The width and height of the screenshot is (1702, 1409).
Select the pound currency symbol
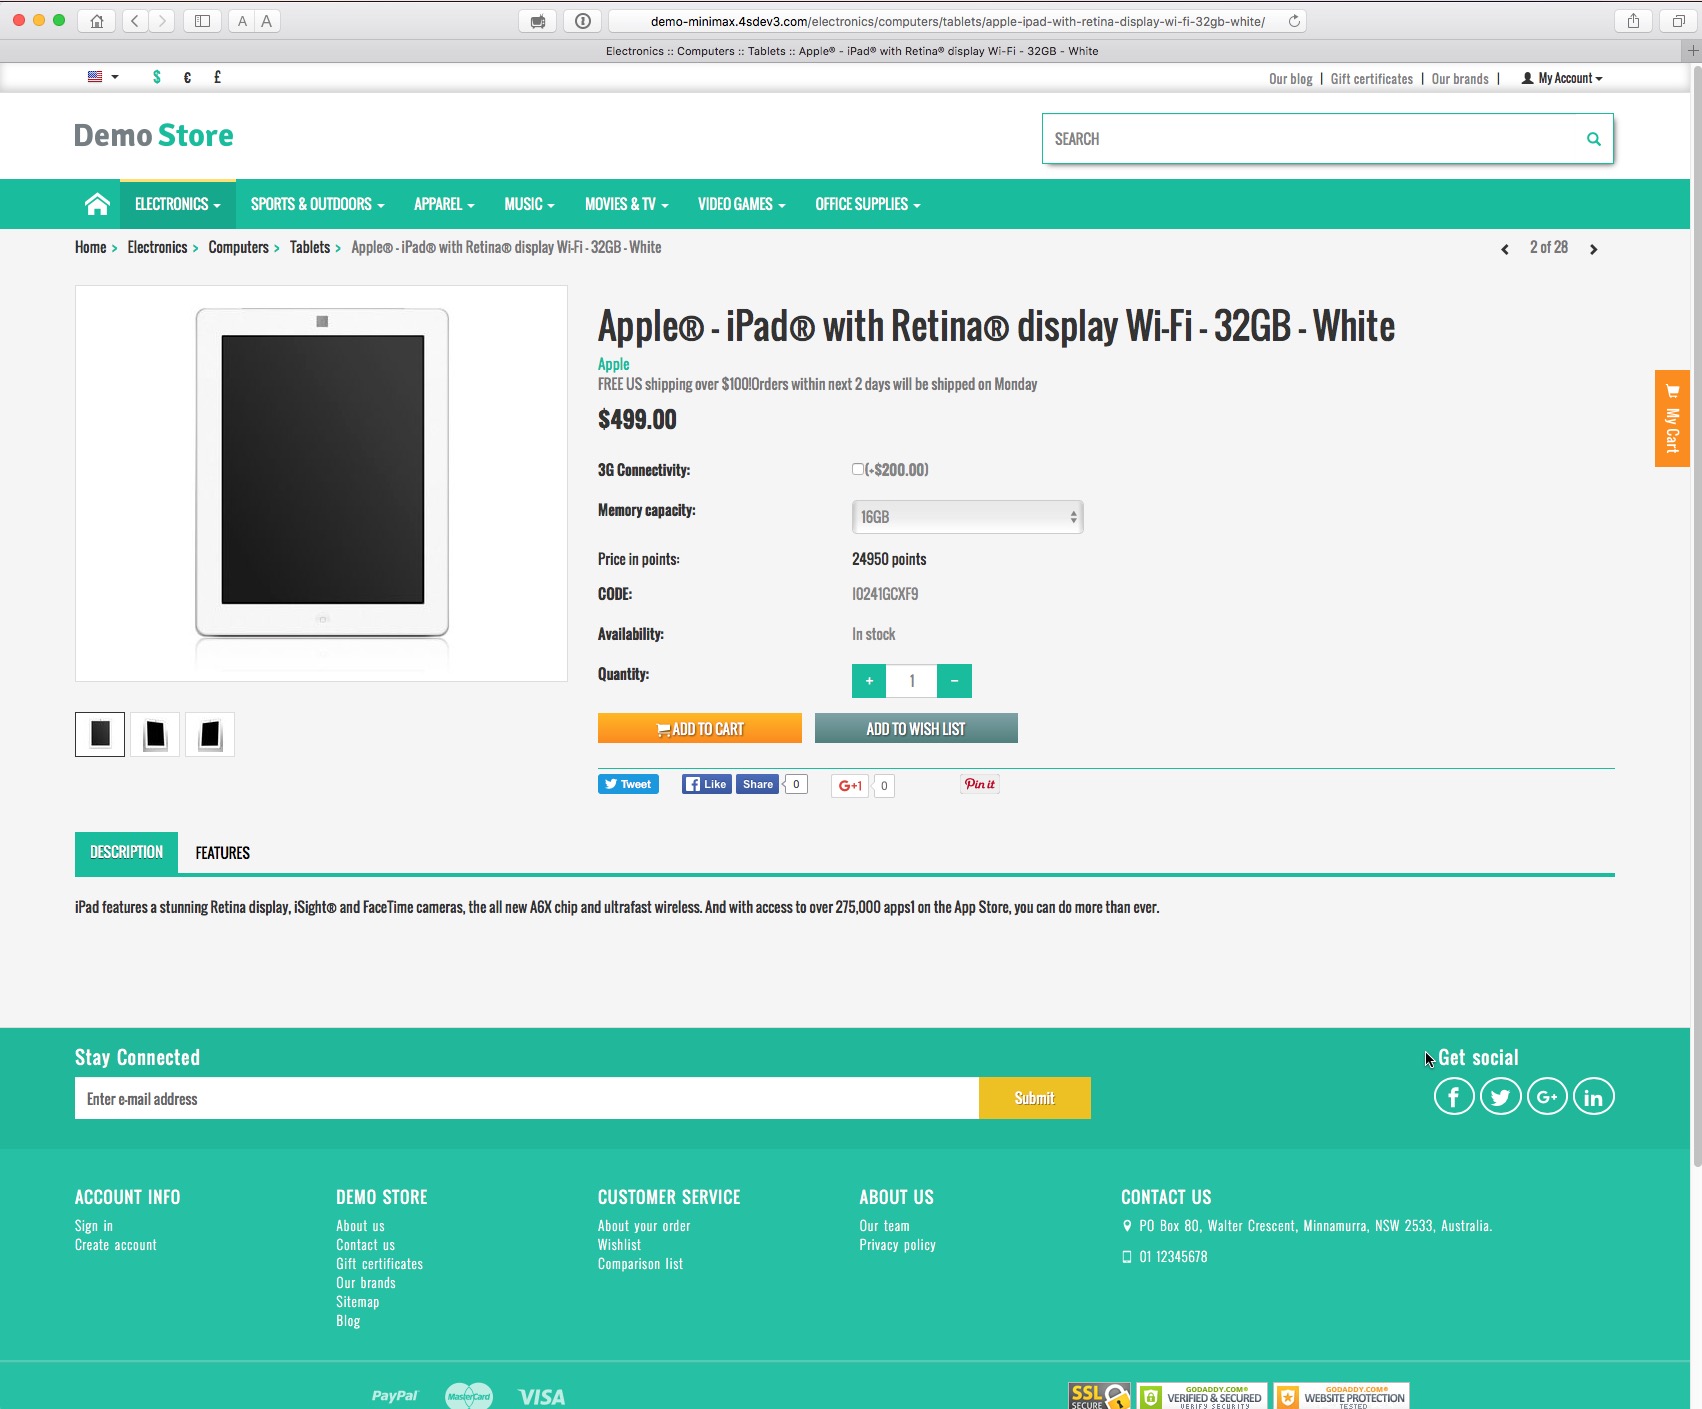pyautogui.click(x=217, y=77)
